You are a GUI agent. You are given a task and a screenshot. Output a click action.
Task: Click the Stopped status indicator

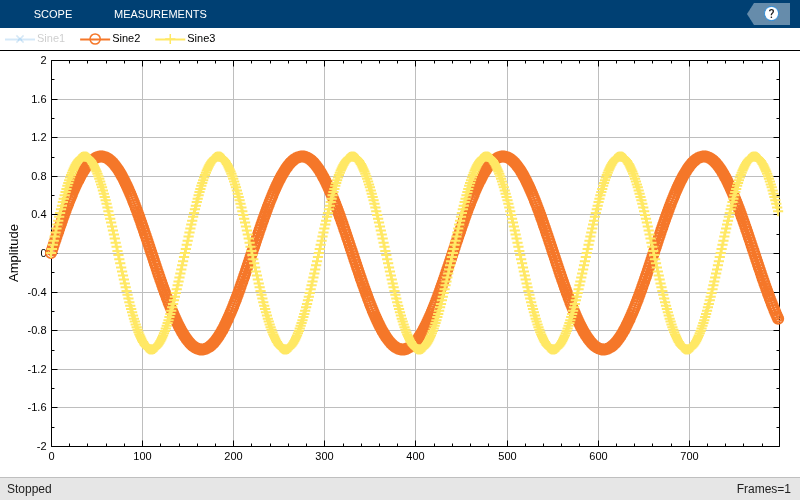(29, 489)
